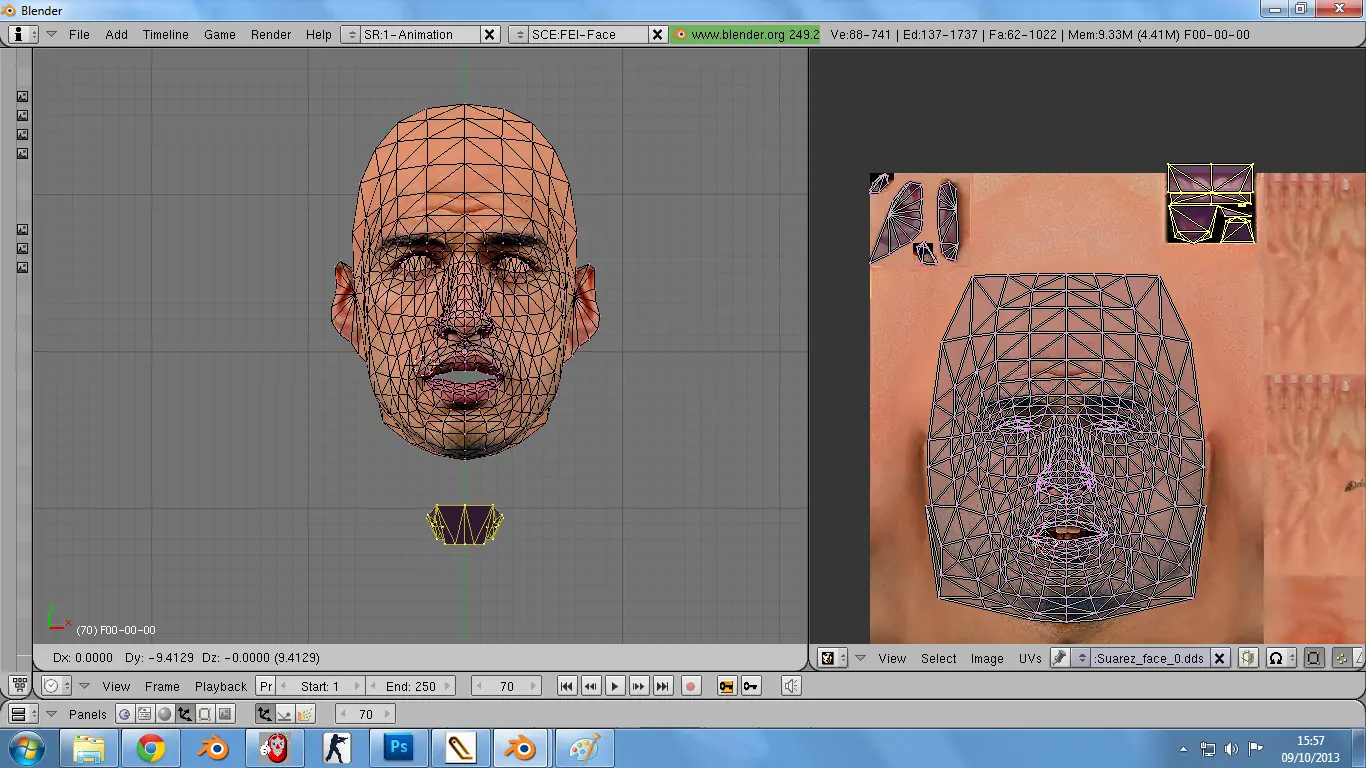This screenshot has width=1366, height=768.
Task: Open the SCE:FEI-Face scene dropdown arrows
Action: click(x=518, y=34)
